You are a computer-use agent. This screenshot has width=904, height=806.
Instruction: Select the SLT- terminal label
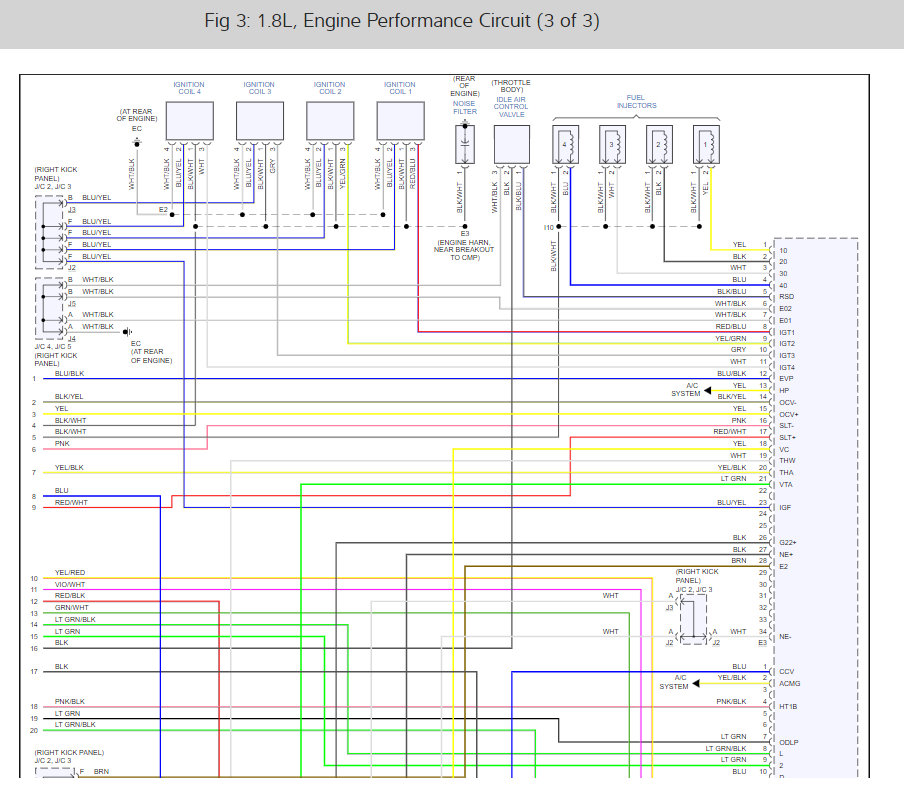point(787,425)
